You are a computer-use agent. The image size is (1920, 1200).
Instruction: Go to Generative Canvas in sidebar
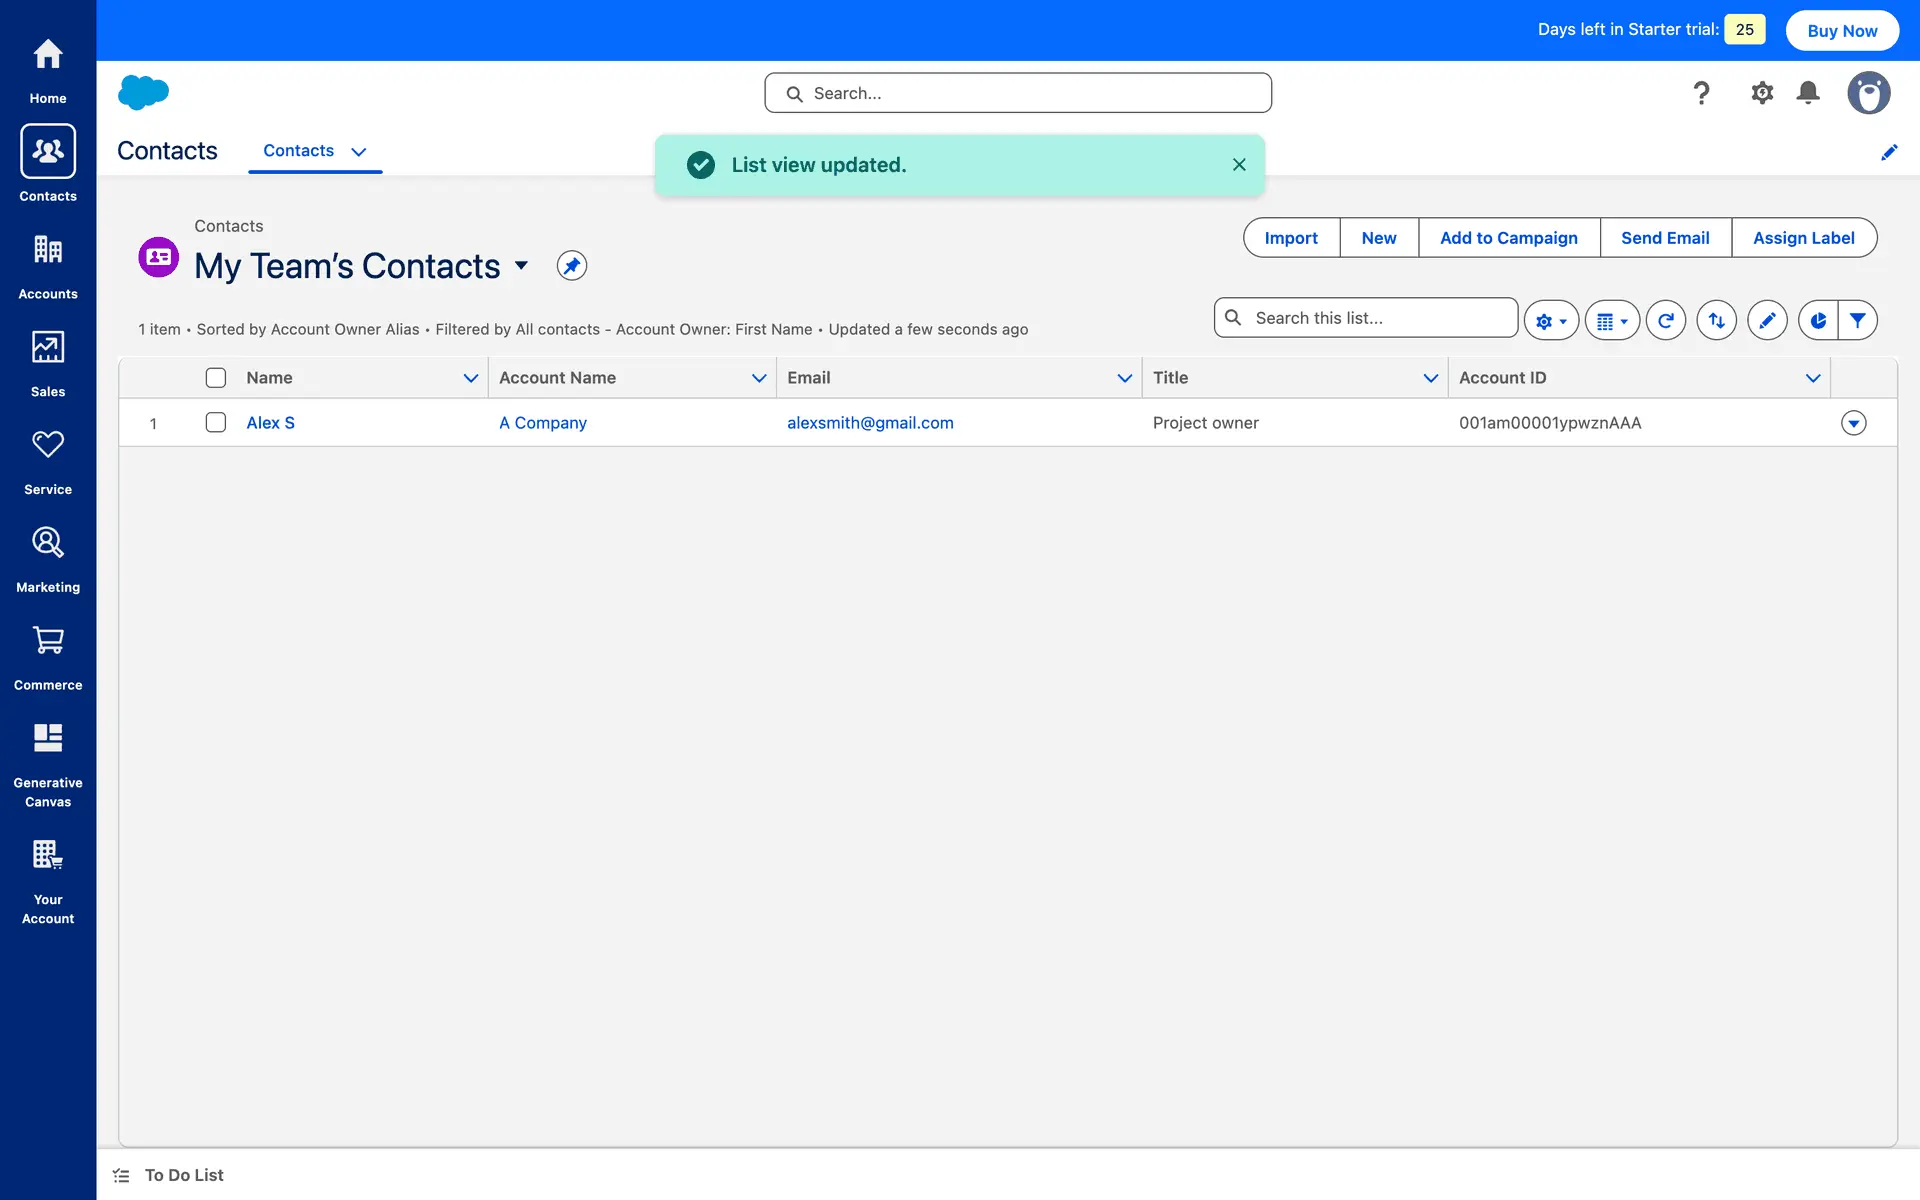pyautogui.click(x=48, y=765)
